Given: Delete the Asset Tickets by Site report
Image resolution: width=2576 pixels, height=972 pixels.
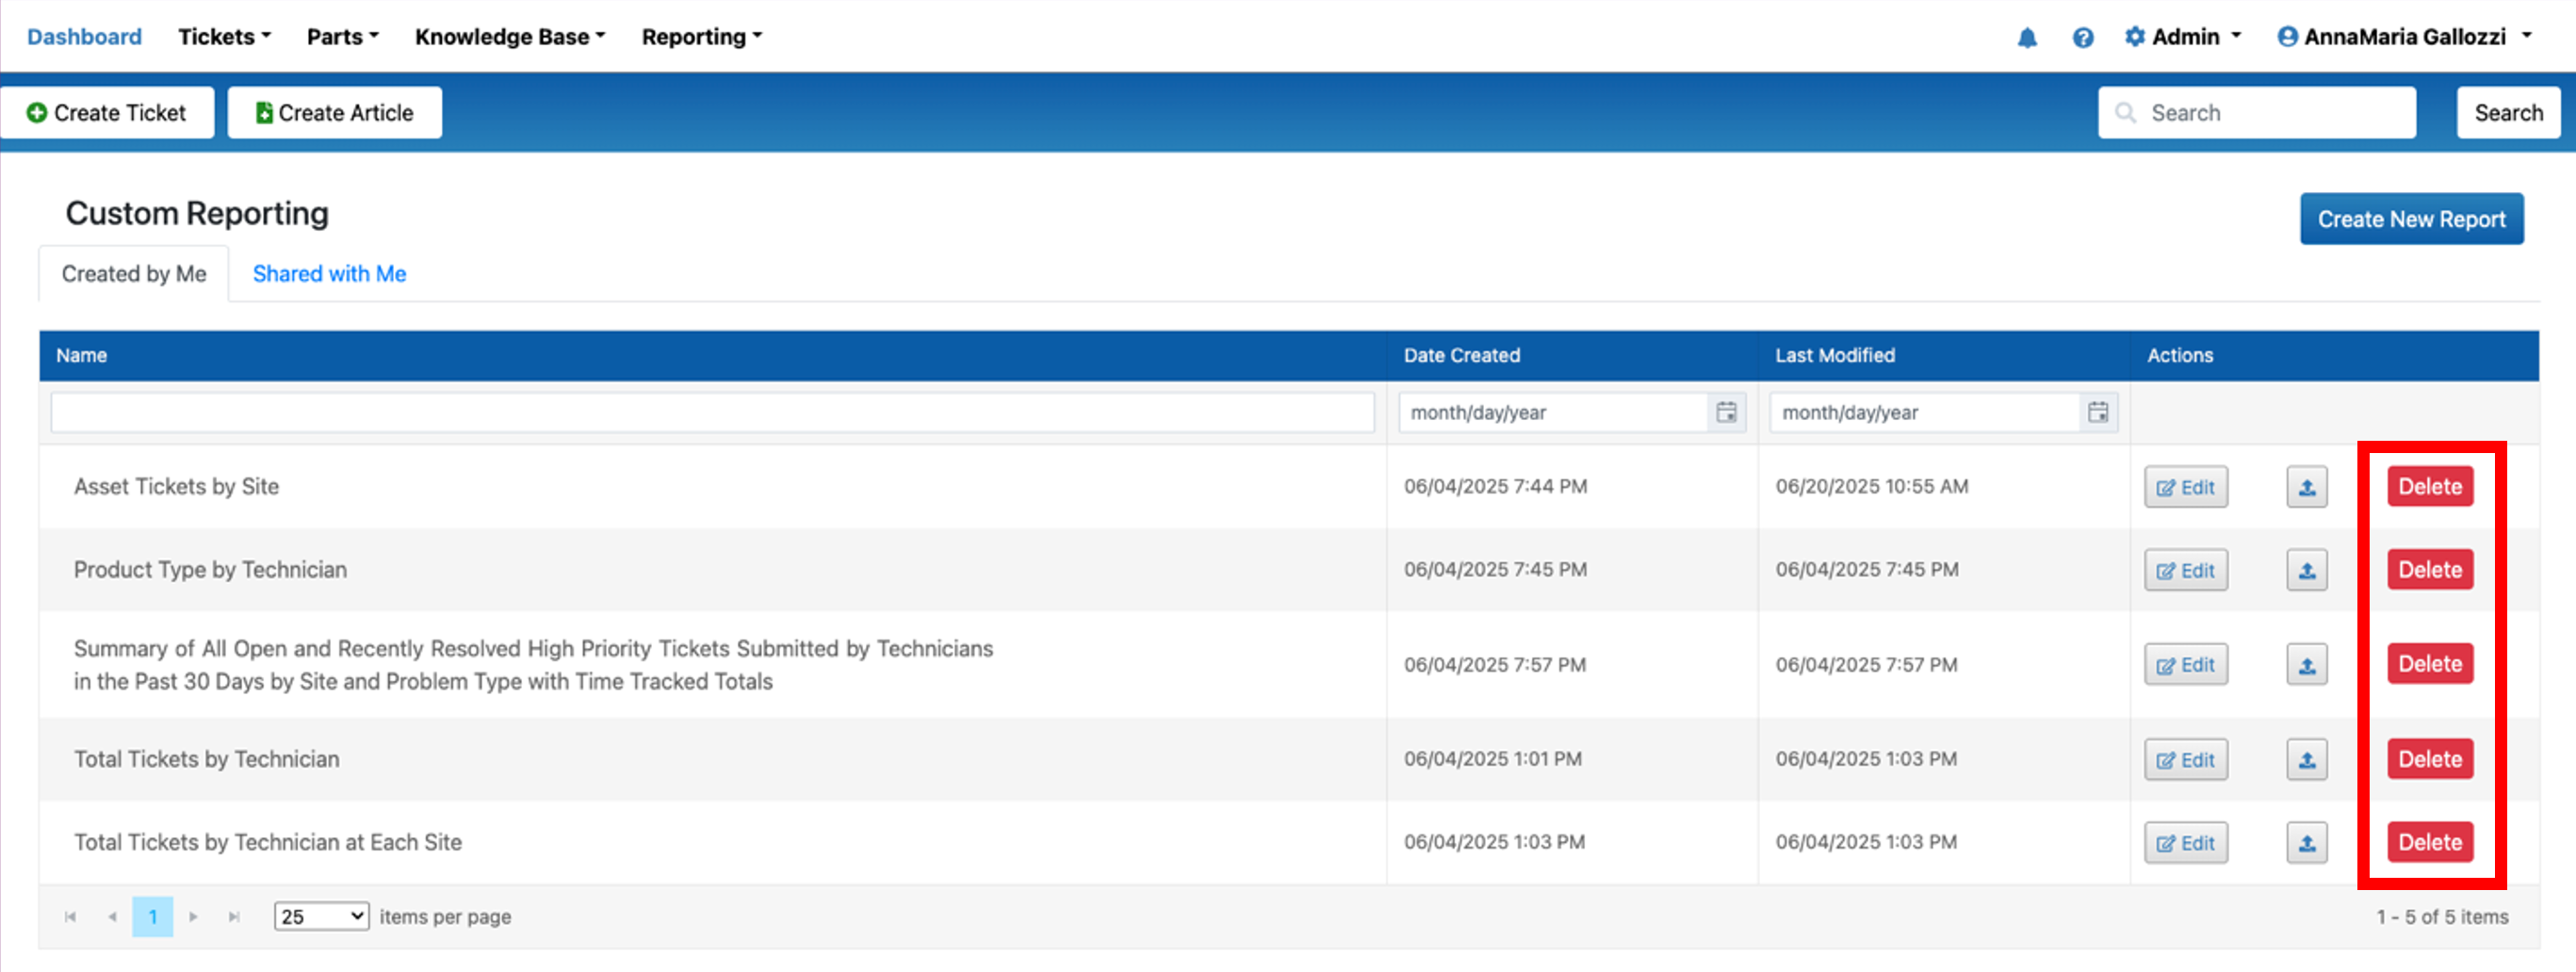Looking at the screenshot, I should [x=2430, y=487].
